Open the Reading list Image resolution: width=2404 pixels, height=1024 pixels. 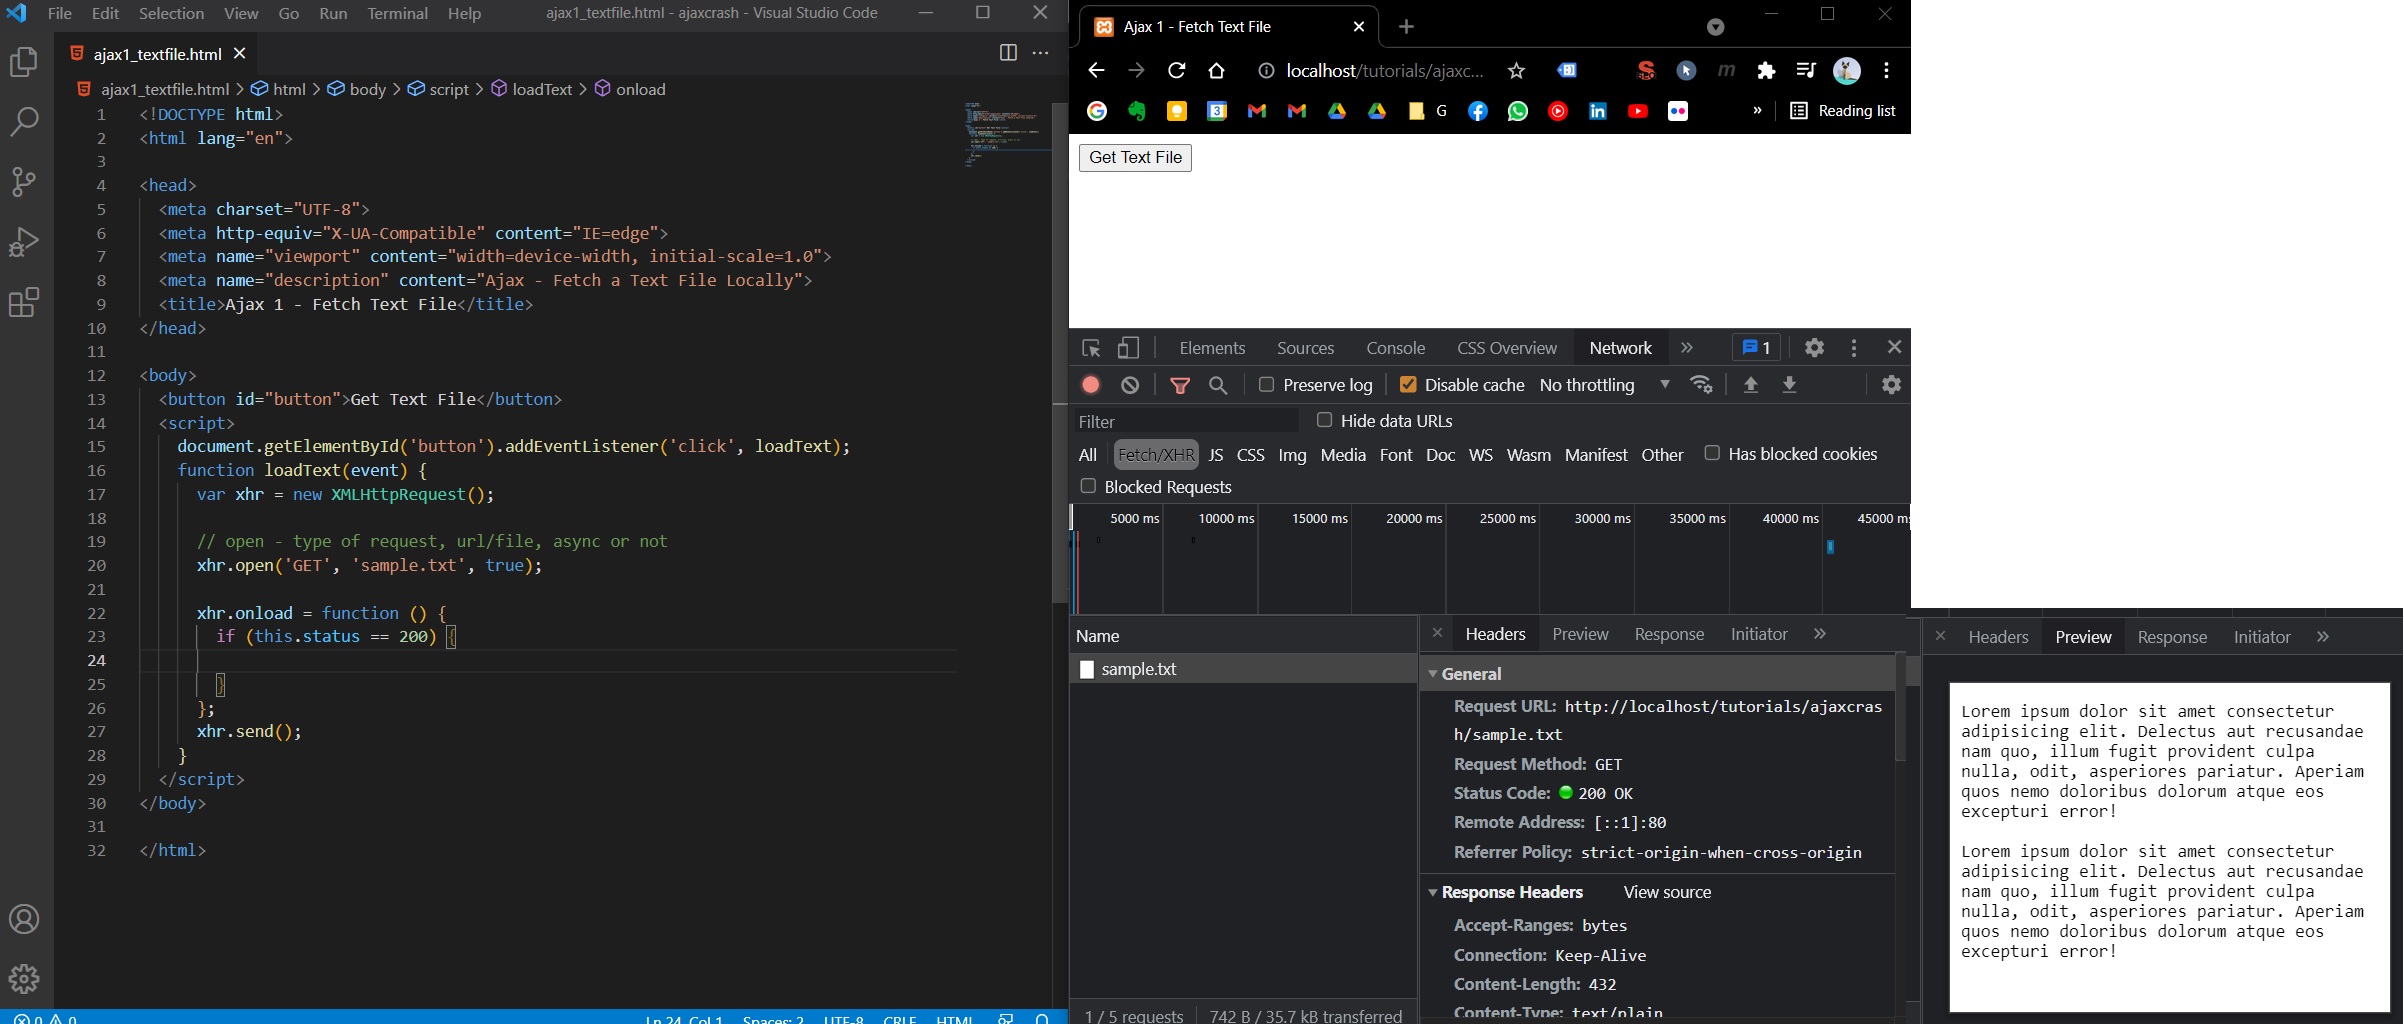[1843, 111]
